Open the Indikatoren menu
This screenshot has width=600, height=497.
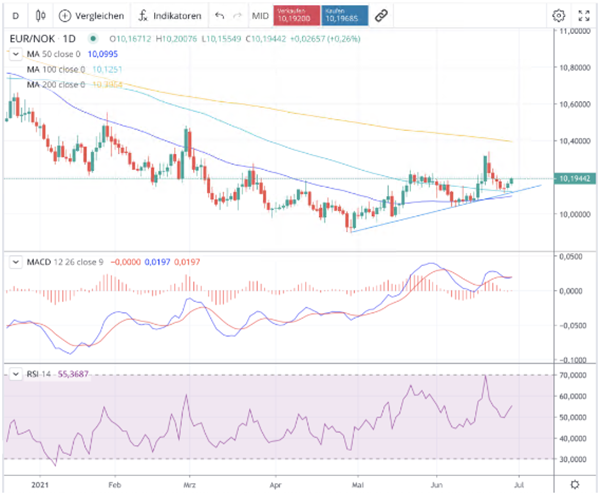pyautogui.click(x=170, y=16)
